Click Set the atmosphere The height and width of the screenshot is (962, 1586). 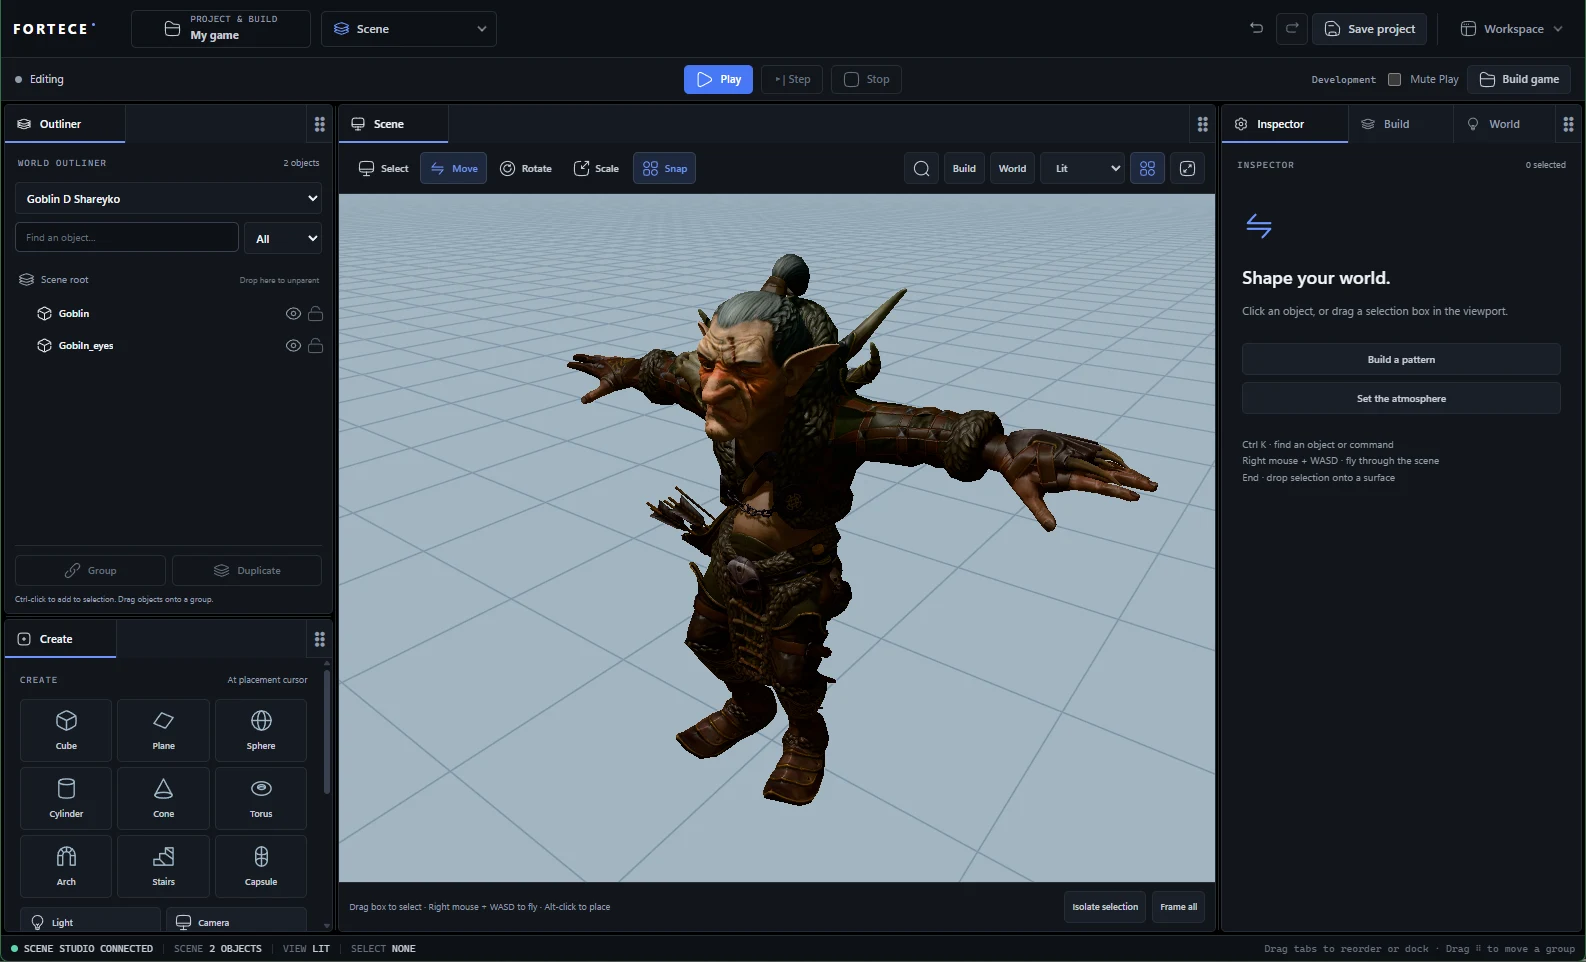click(x=1401, y=398)
